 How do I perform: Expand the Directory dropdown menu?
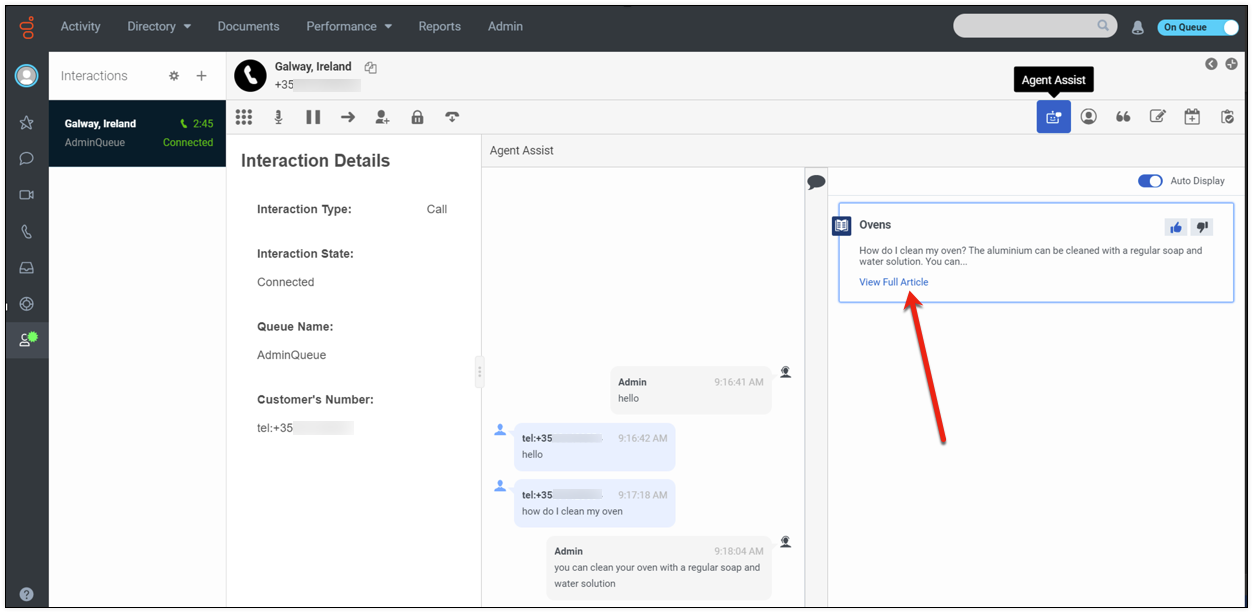click(159, 26)
